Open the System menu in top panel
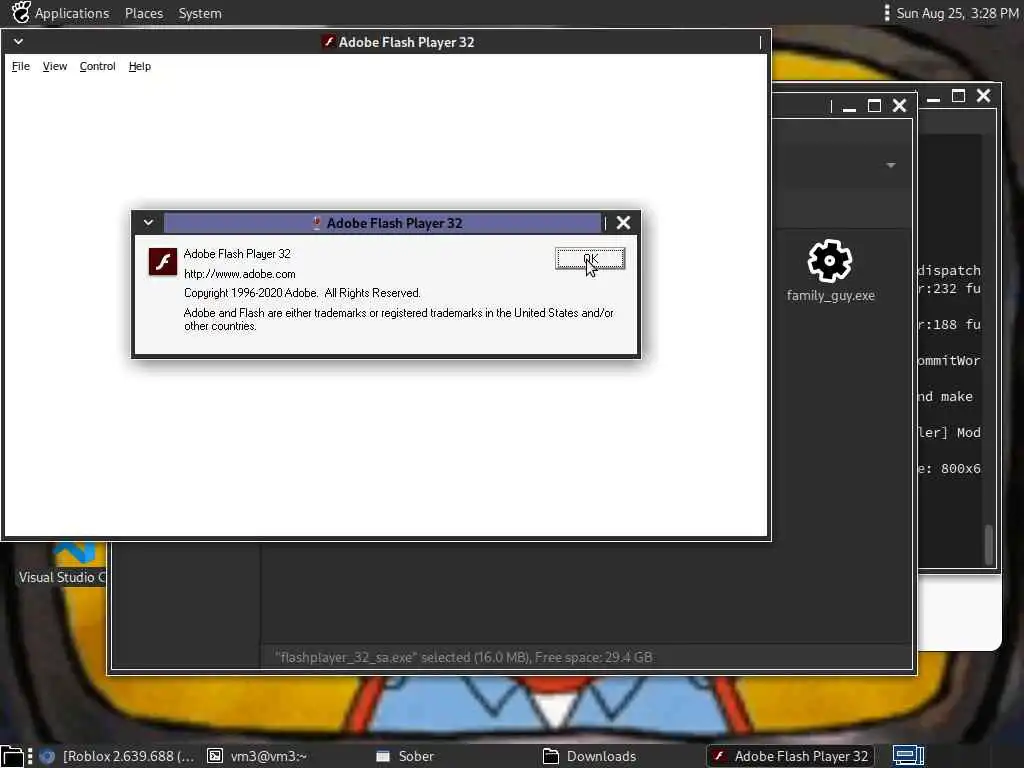Viewport: 1024px width, 768px height. pos(200,13)
